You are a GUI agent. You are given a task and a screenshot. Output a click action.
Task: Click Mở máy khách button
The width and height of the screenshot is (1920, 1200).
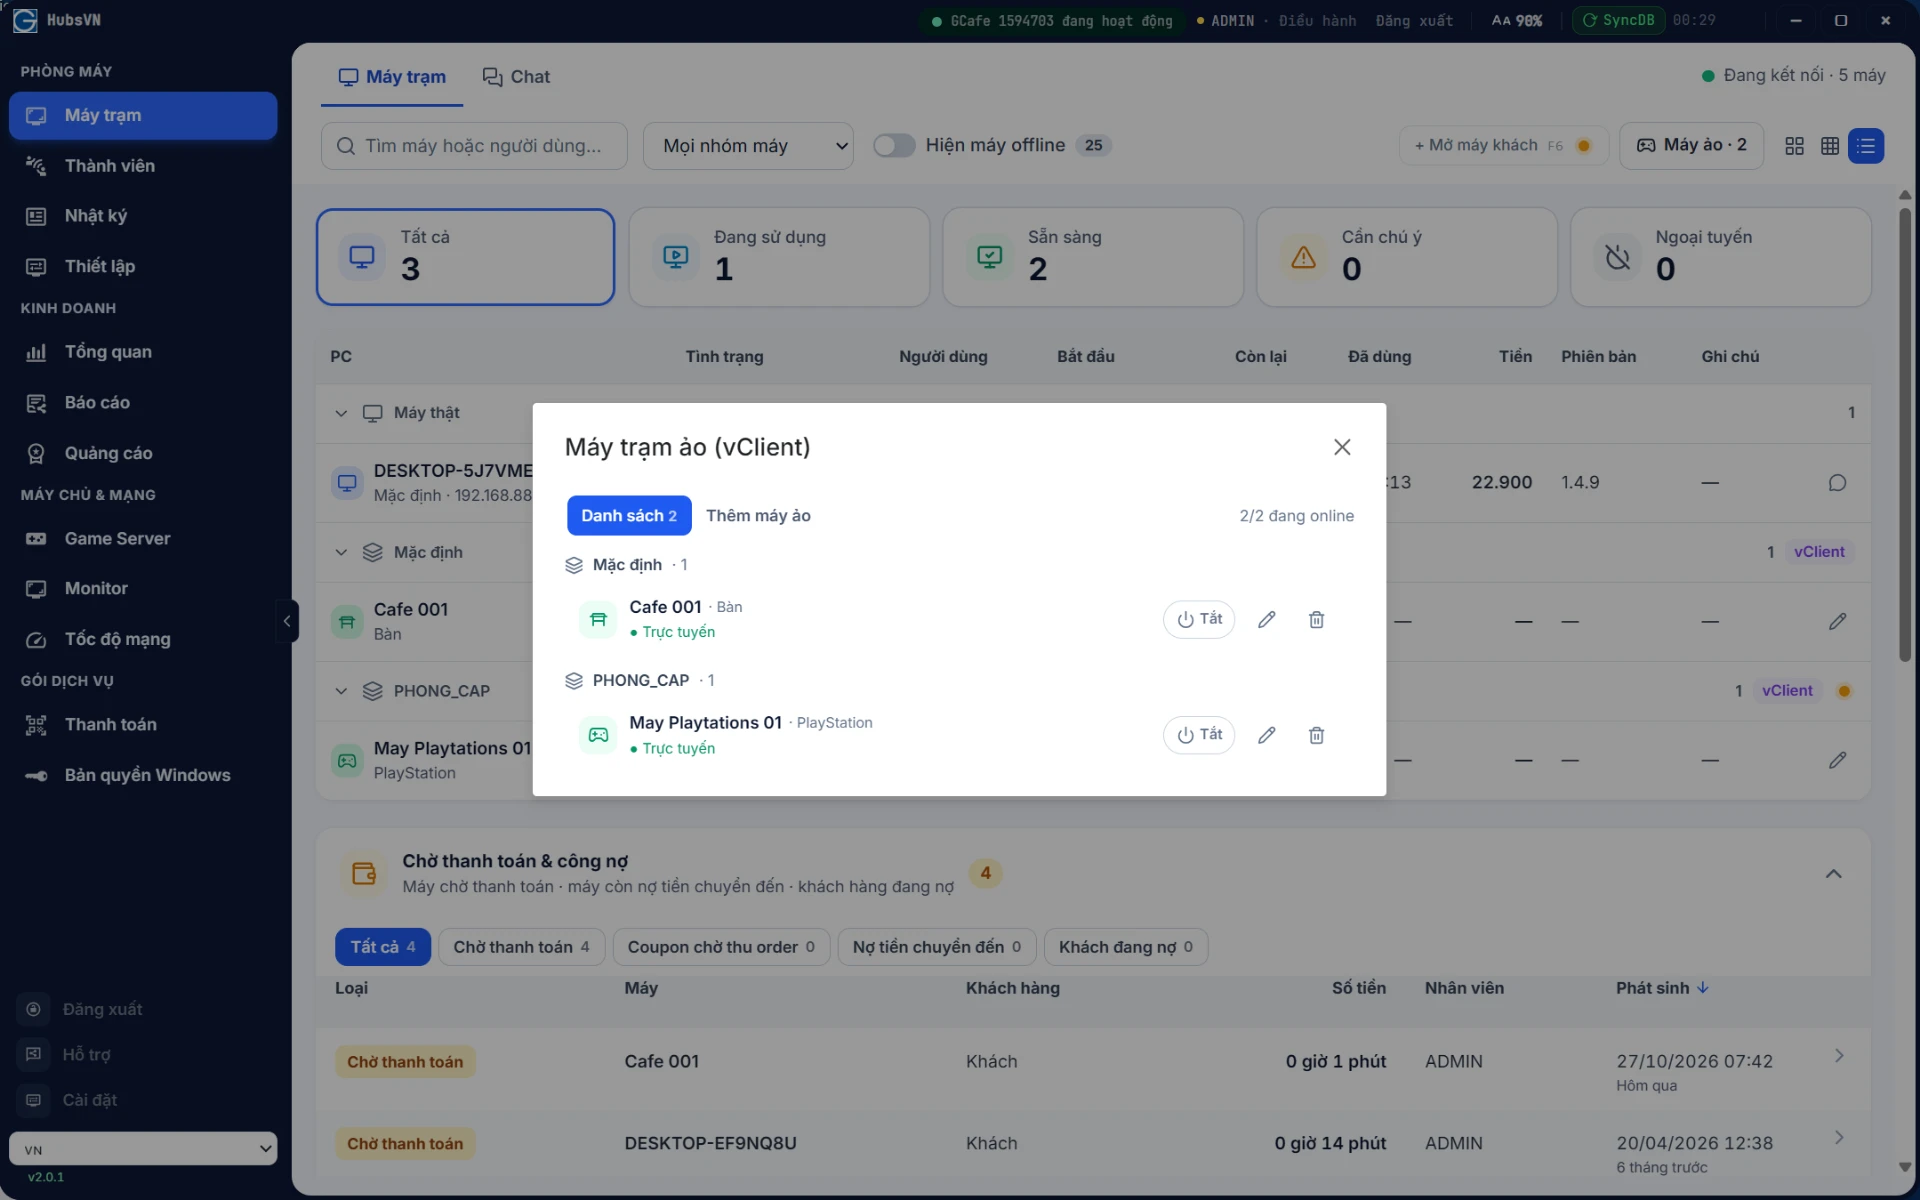[1503, 146]
